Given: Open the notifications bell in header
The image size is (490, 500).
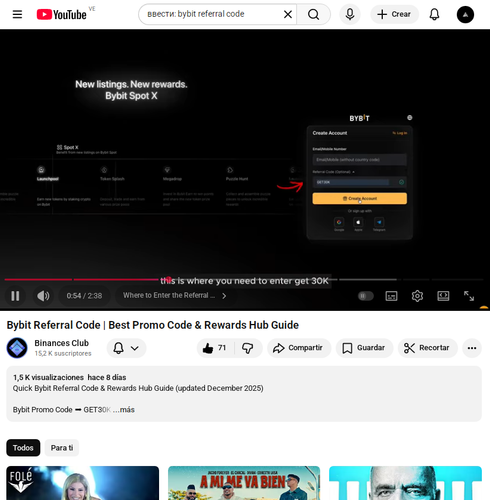Looking at the screenshot, I should click(x=434, y=14).
